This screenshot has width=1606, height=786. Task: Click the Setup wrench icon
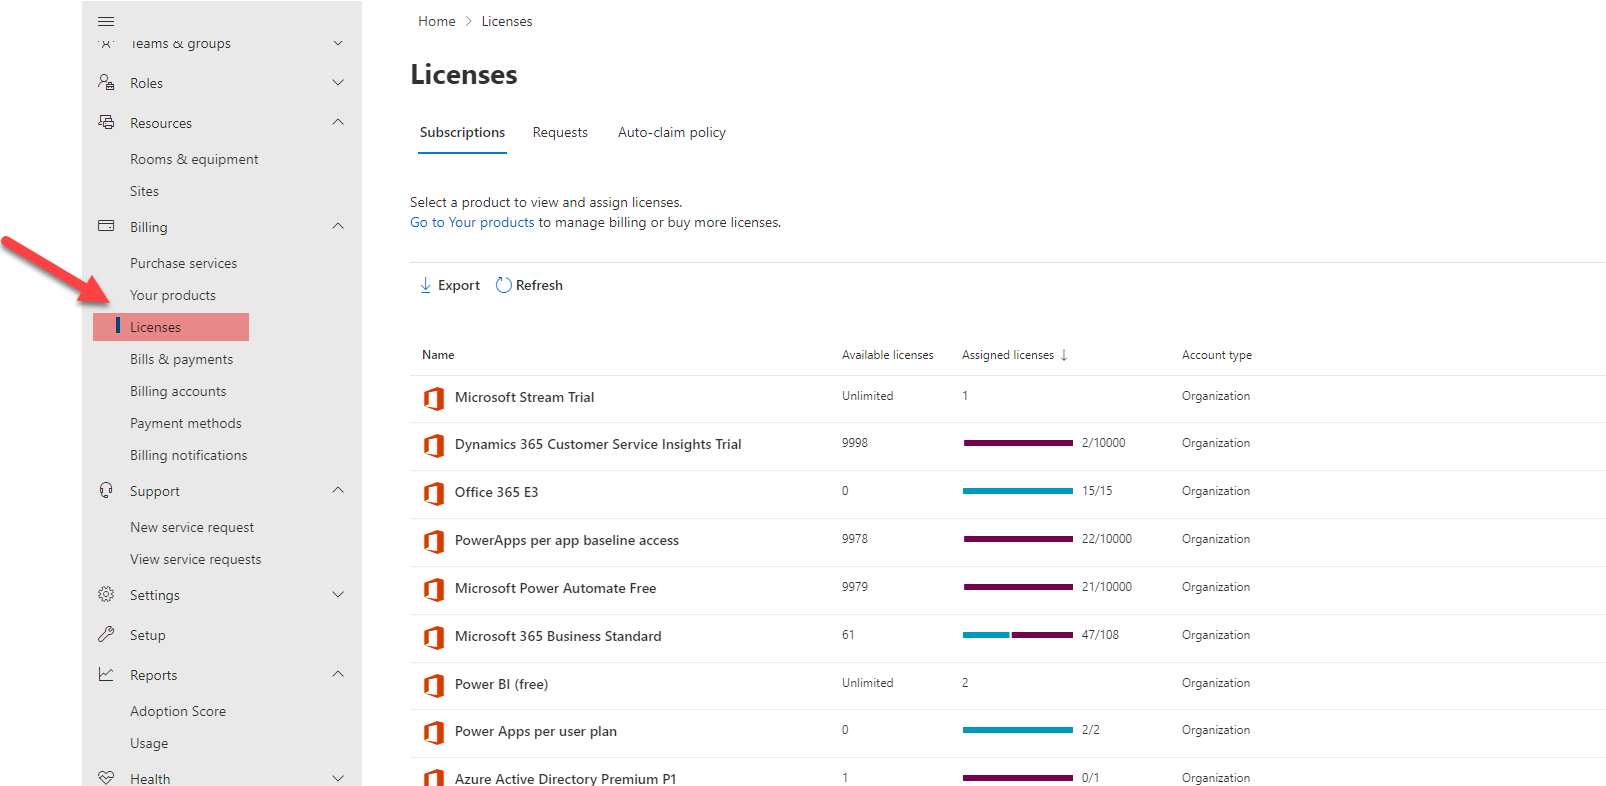coord(106,634)
